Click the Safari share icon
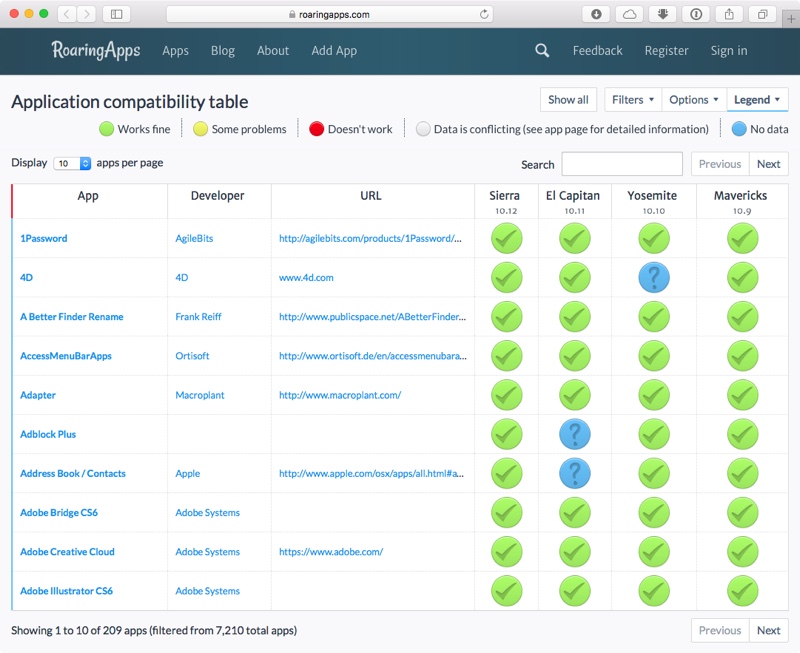Viewport: 800px width, 653px height. coord(729,14)
